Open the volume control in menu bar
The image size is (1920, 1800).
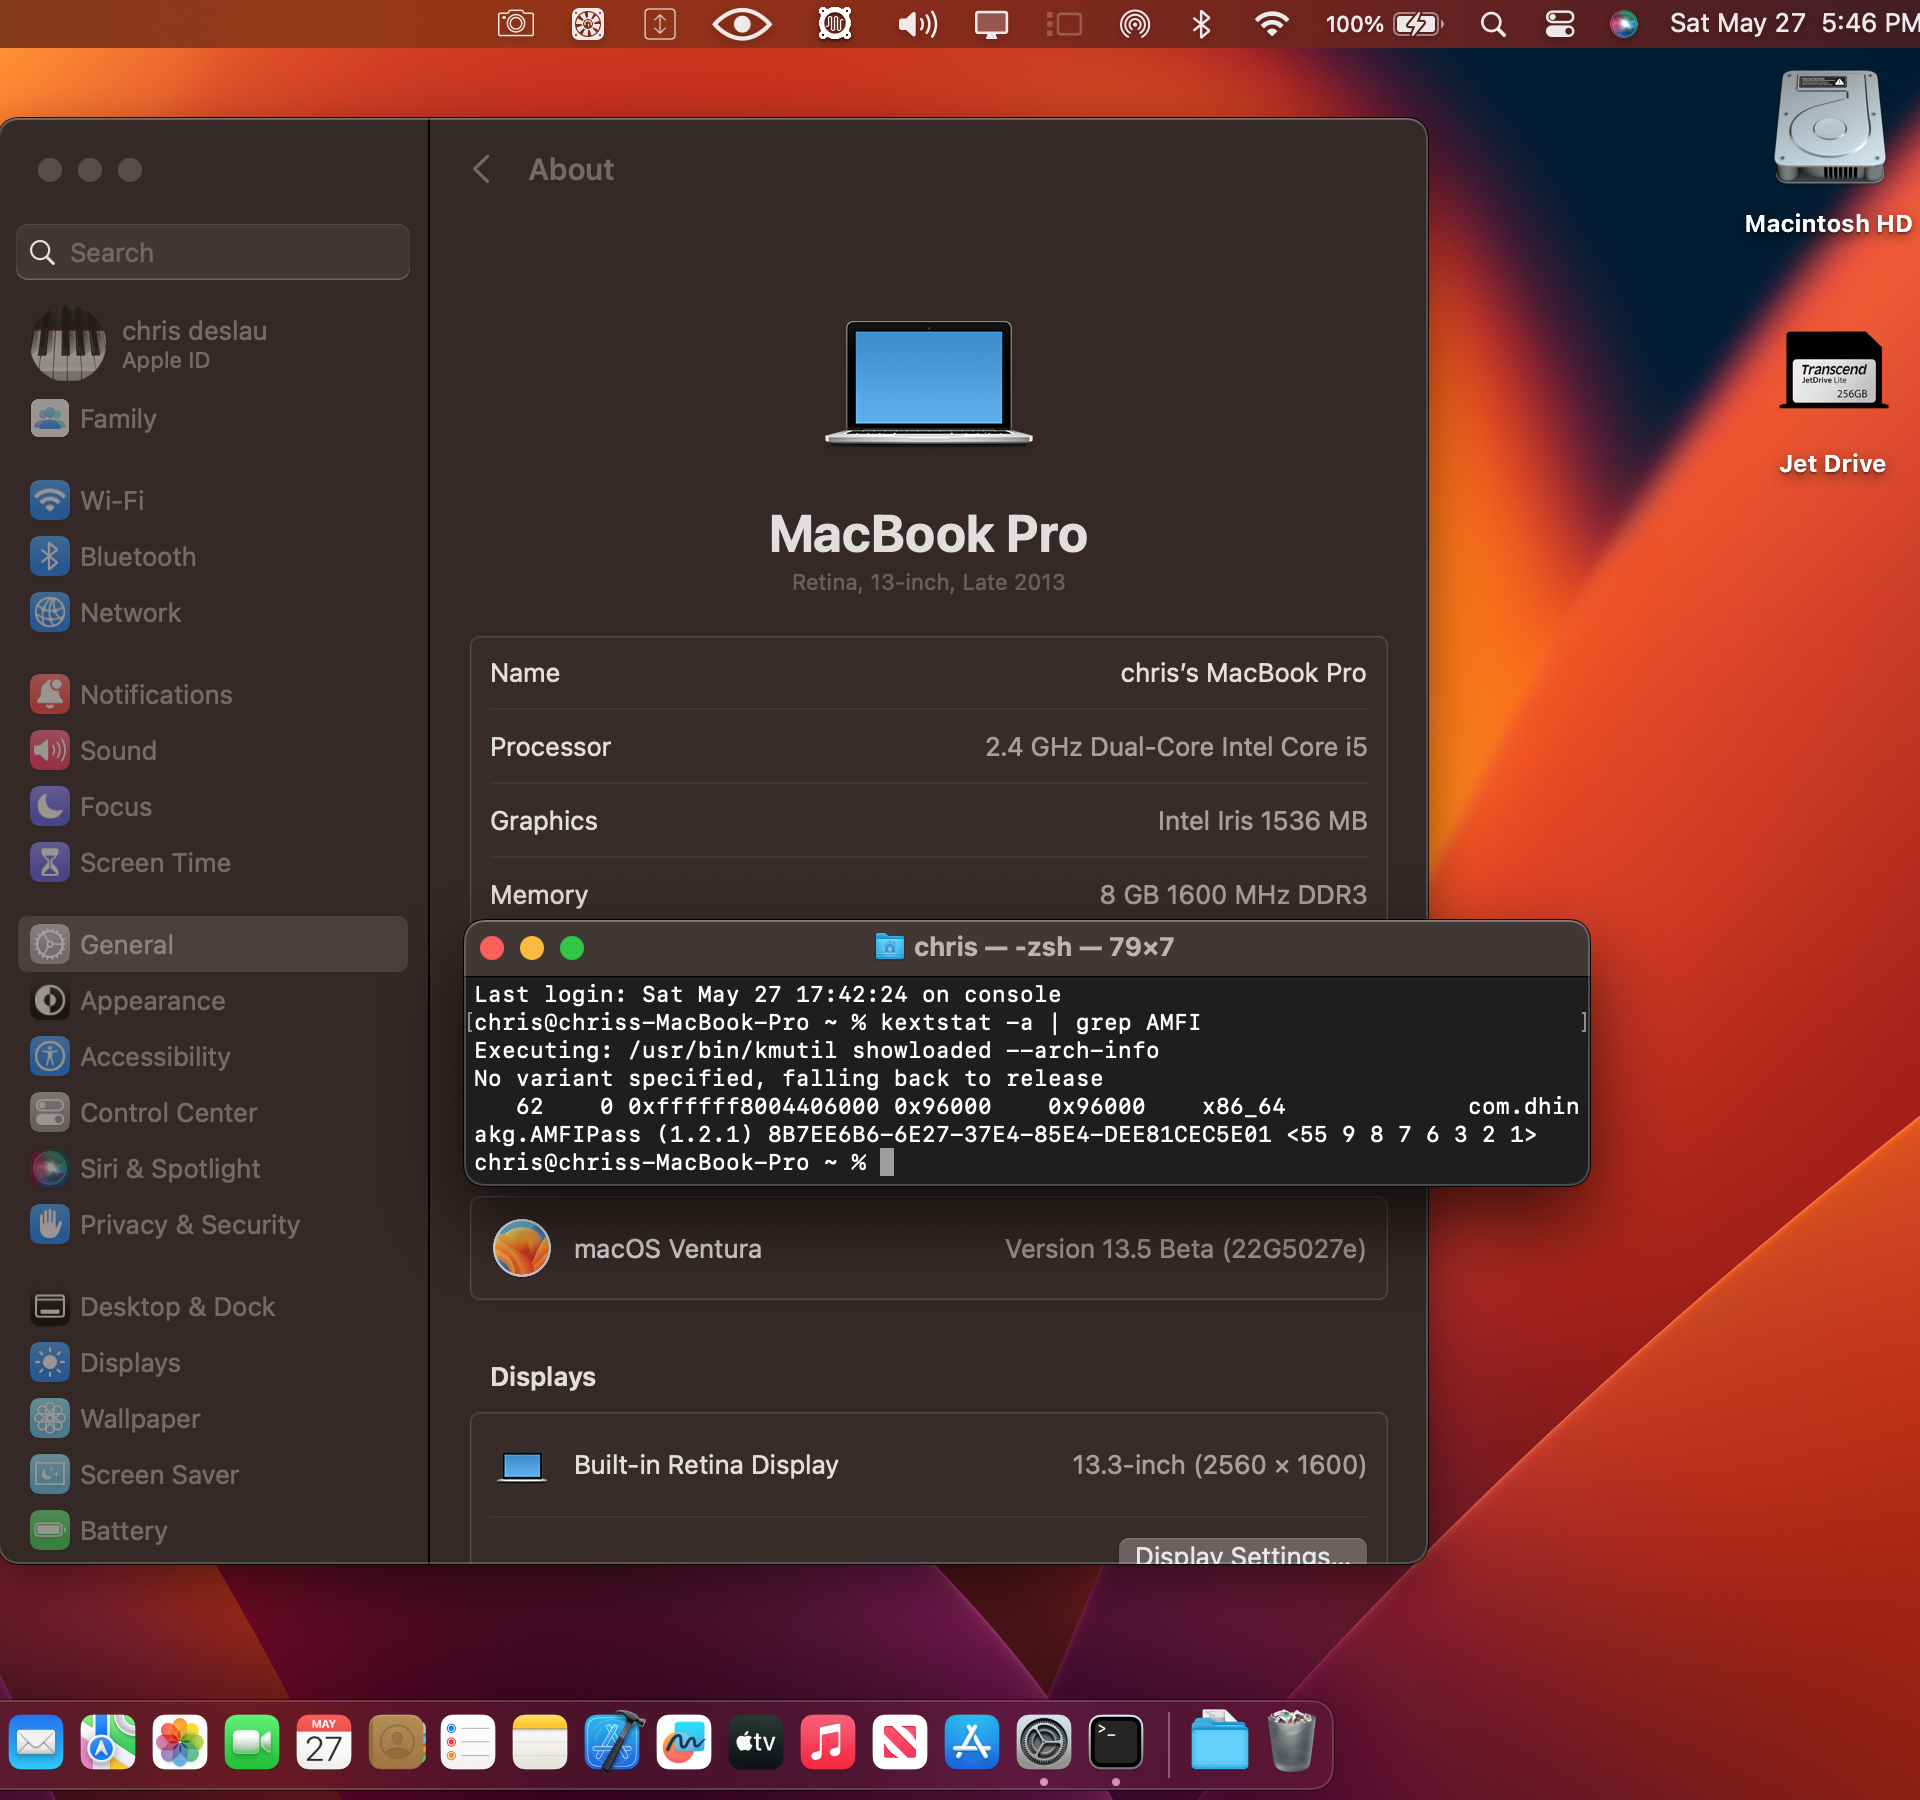click(916, 24)
